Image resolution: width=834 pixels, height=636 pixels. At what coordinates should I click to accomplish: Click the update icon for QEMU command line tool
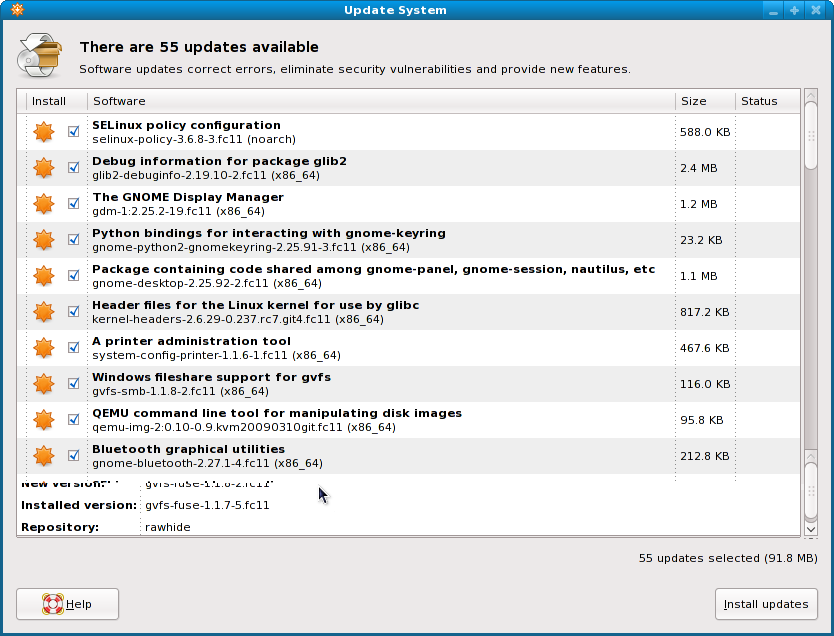43,420
